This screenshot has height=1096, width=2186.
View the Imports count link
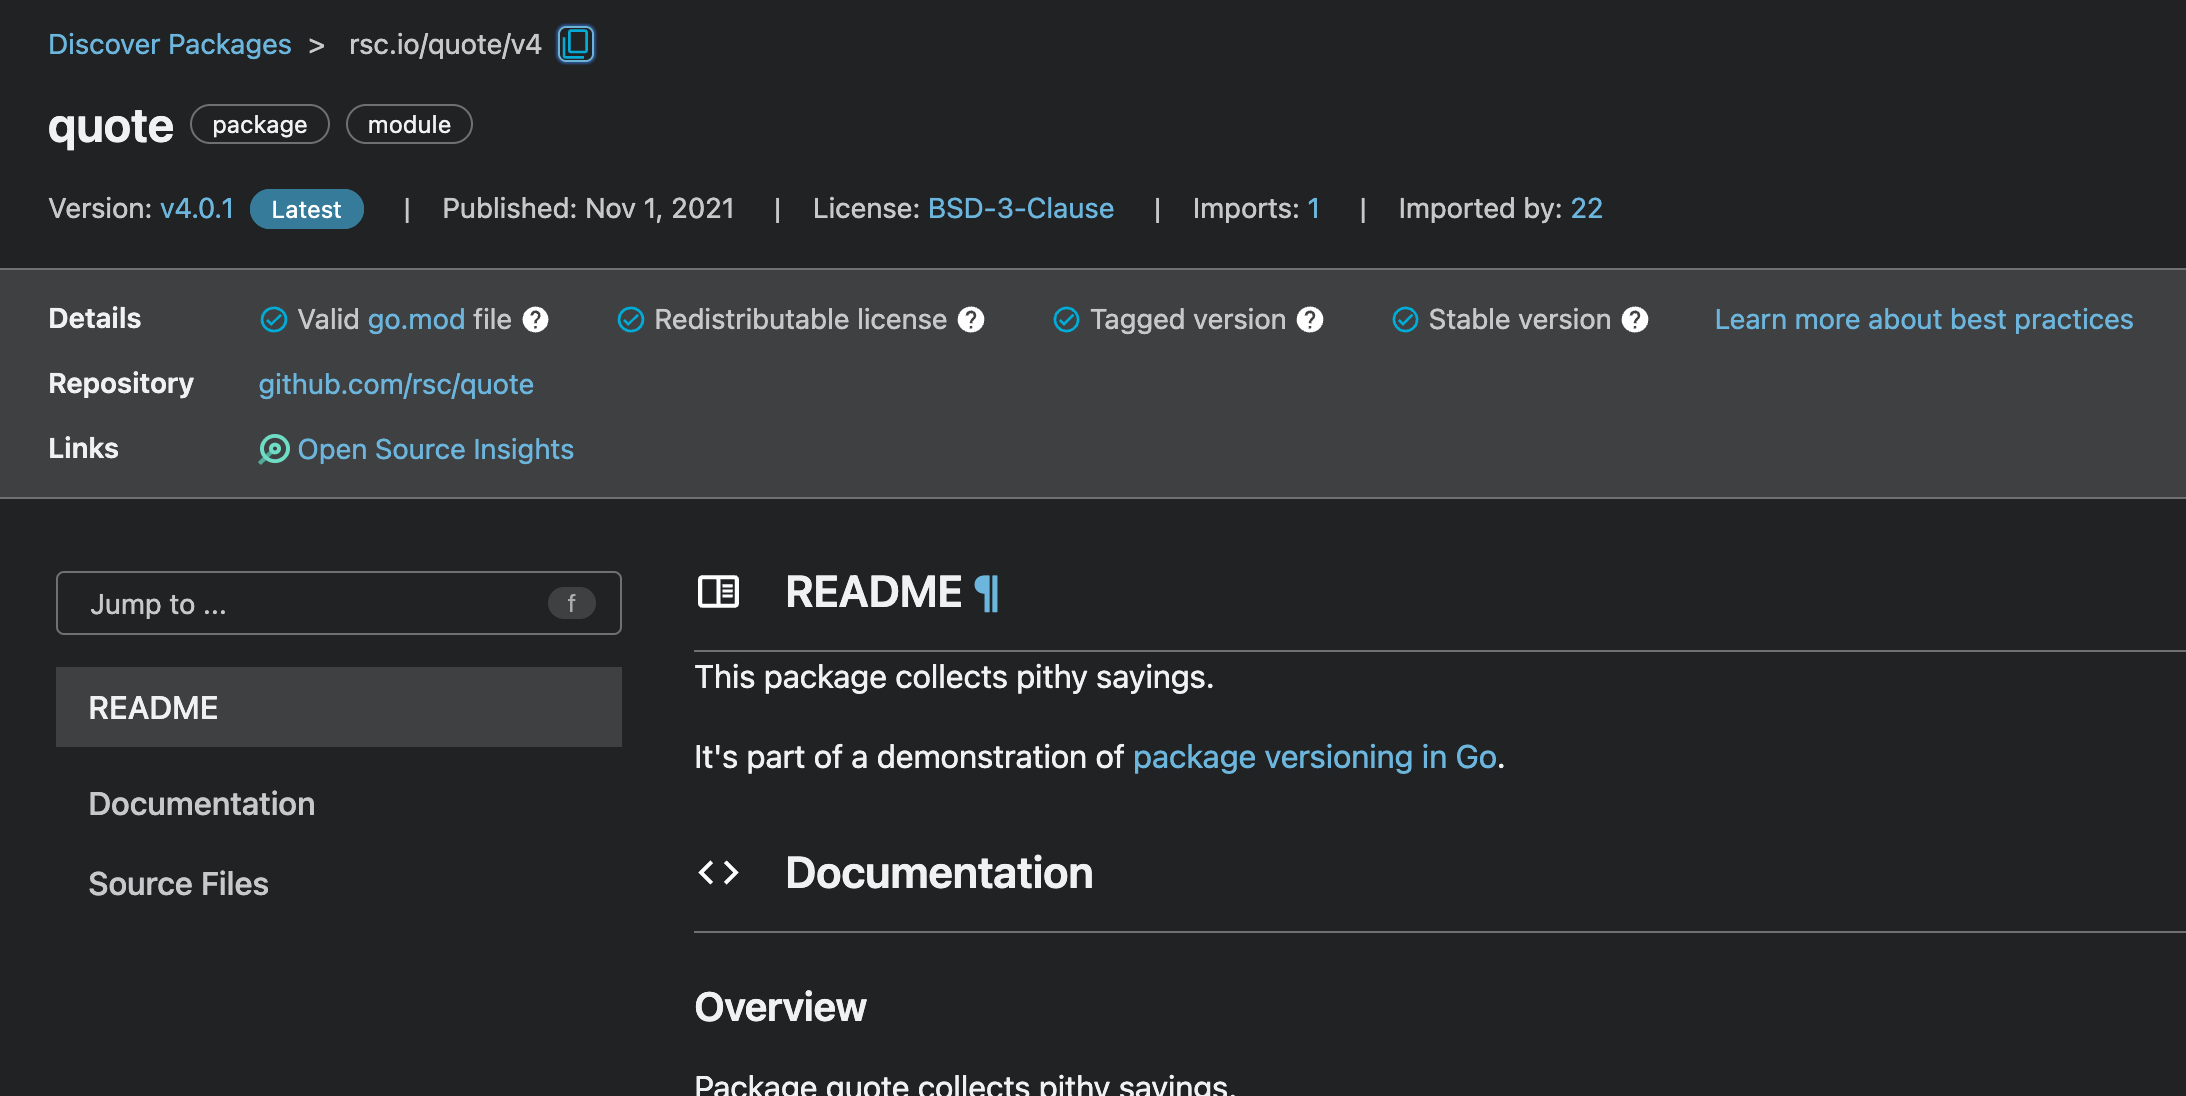(x=1314, y=209)
